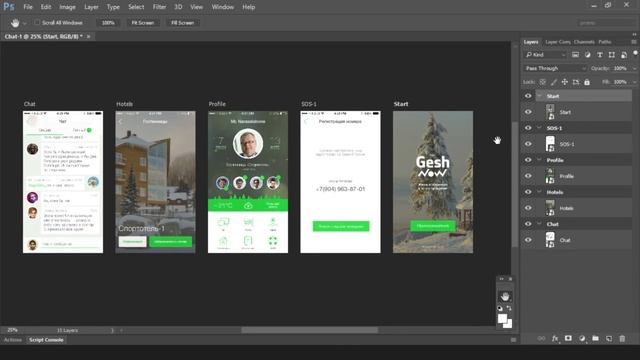Click foreground color swatch in floating toolbar

coord(502,318)
